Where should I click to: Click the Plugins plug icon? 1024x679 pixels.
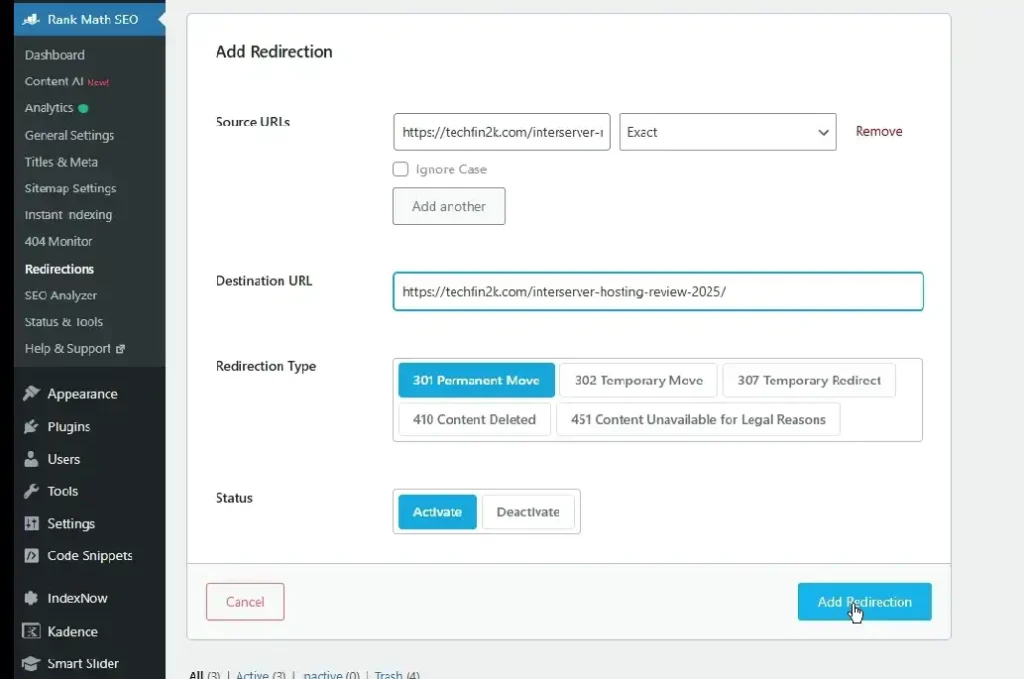pyautogui.click(x=31, y=426)
